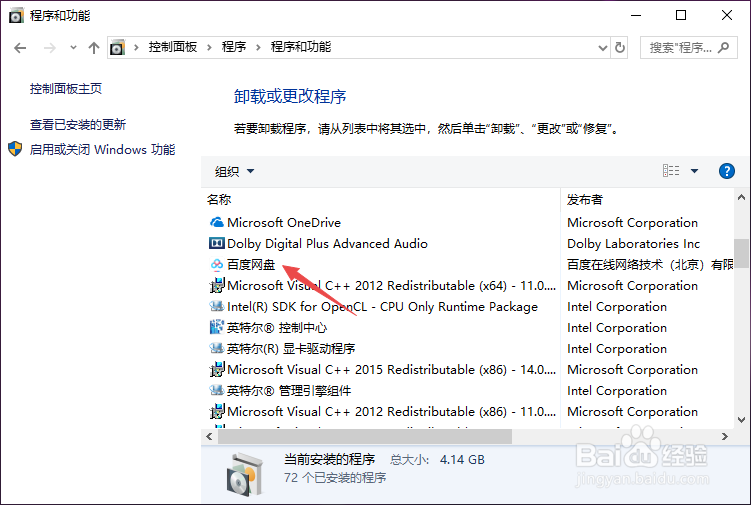Image resolution: width=751 pixels, height=505 pixels.
Task: Click the 英特尔 管理引擎组件 icon
Action: (216, 390)
